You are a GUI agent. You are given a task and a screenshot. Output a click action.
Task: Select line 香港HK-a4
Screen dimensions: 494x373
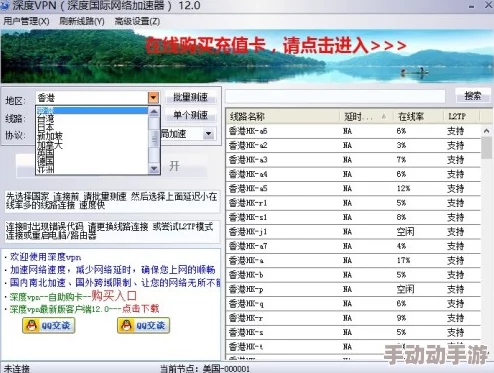[x=353, y=174]
